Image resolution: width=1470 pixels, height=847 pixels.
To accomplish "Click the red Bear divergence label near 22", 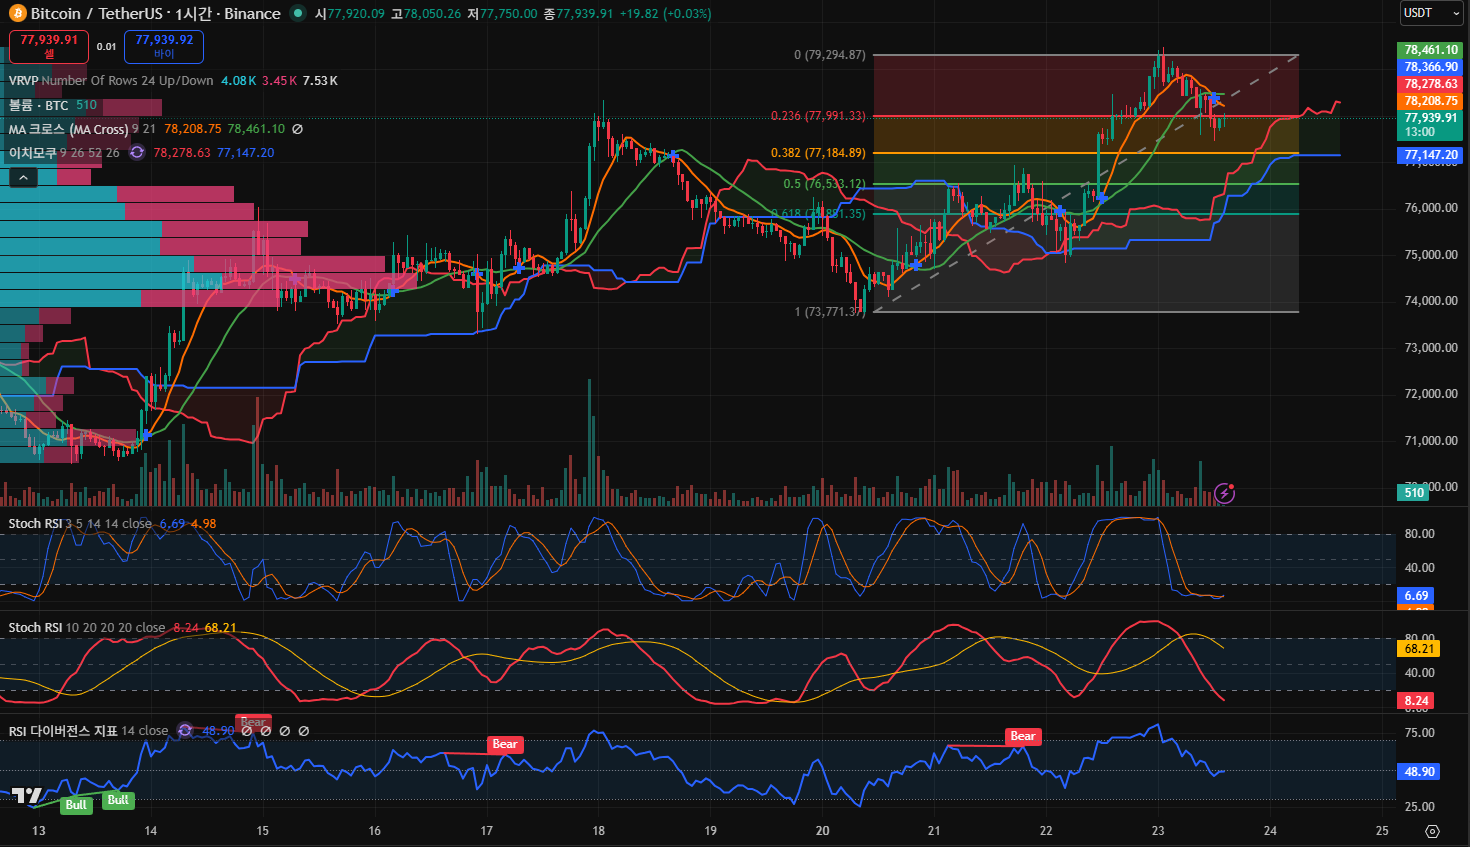I will (x=1022, y=736).
